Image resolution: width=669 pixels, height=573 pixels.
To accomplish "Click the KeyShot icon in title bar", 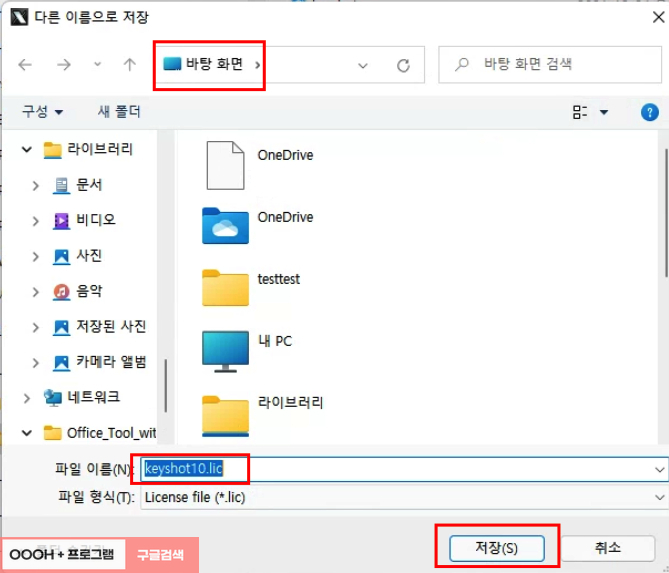I will click(19, 17).
